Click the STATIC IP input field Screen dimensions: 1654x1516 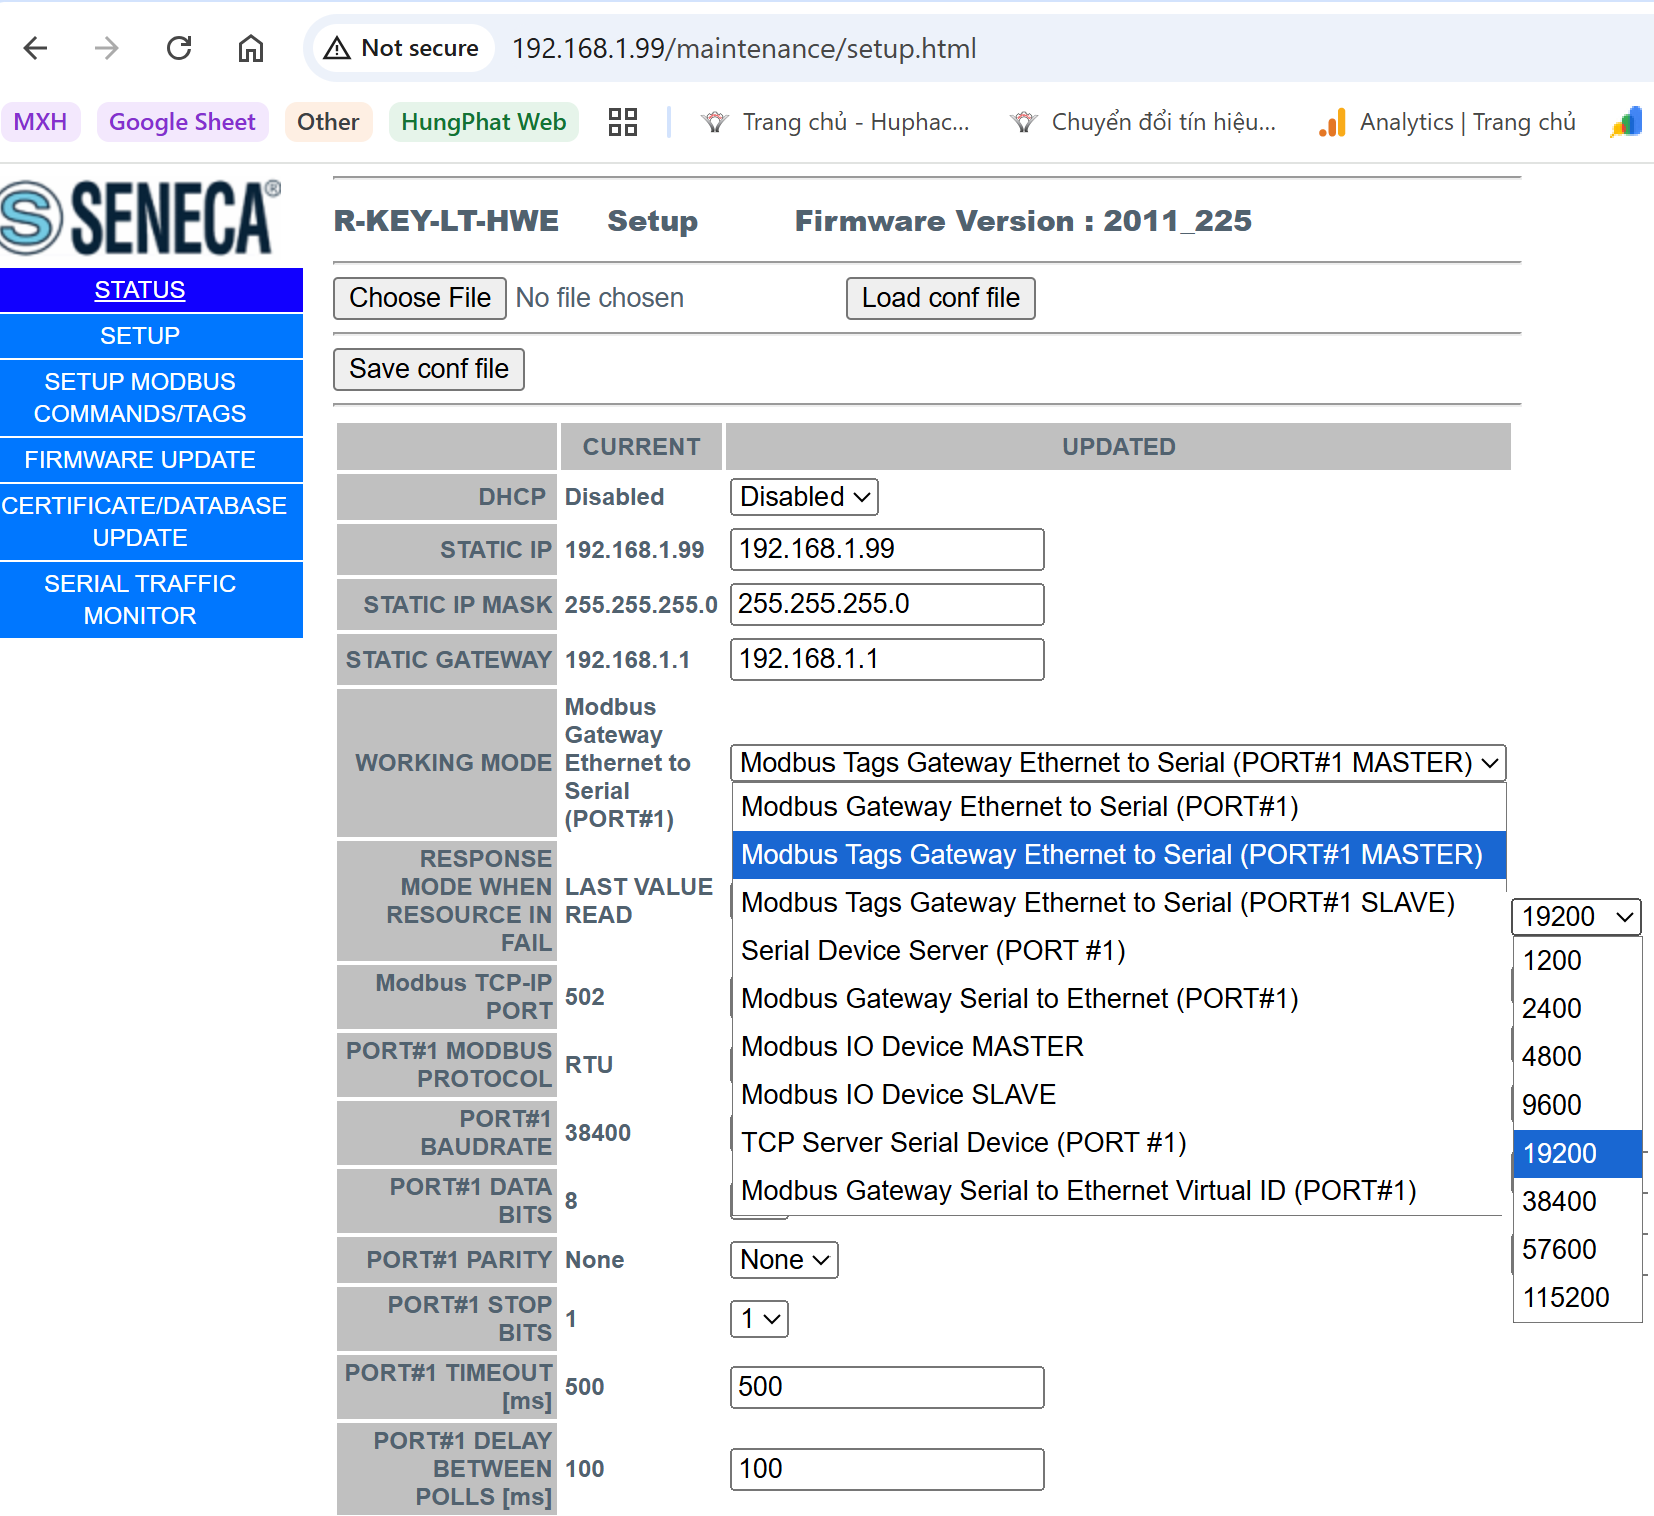point(887,550)
